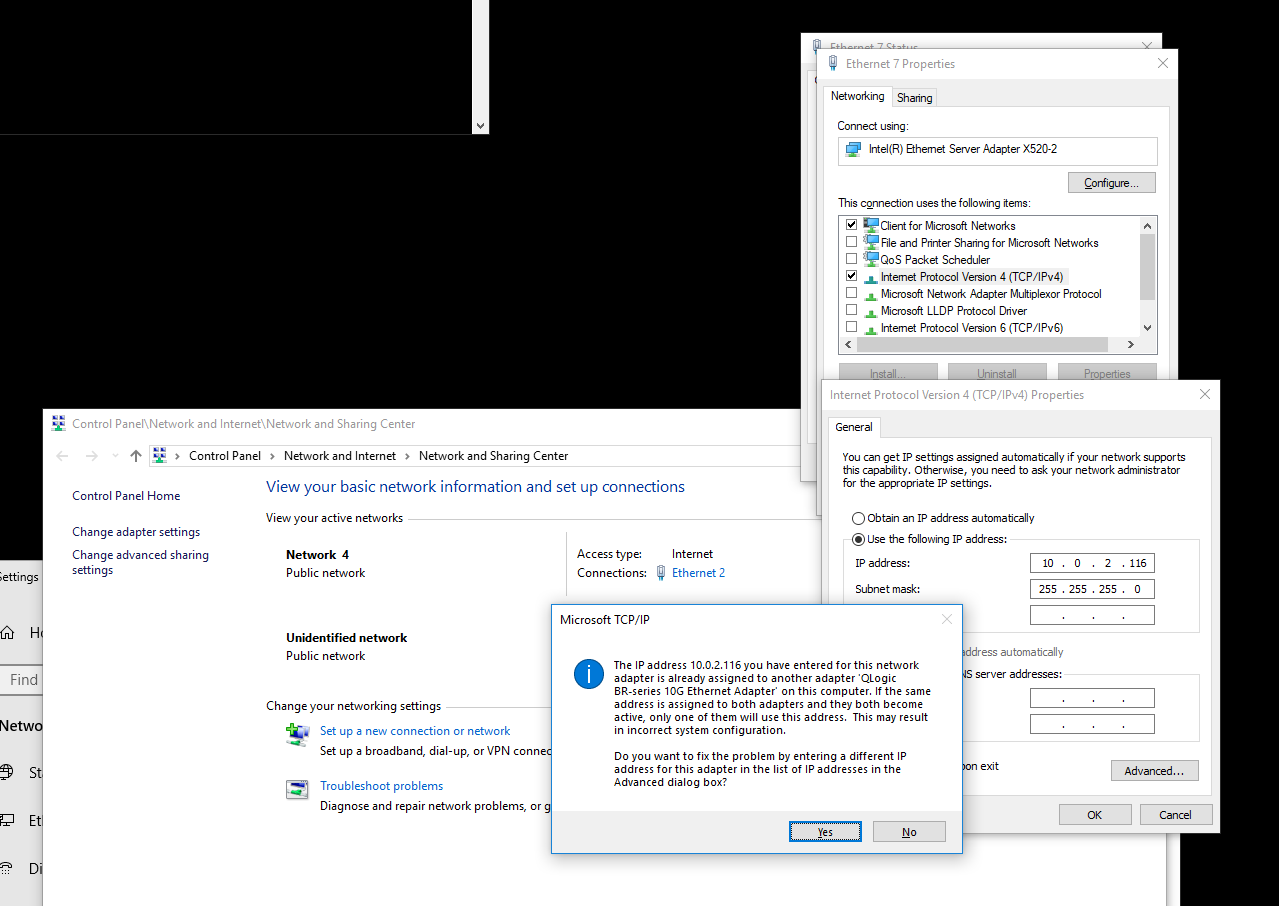Viewport: 1279px width, 906px height.
Task: Click Cancel in IPv4 Properties
Action: [1176, 815]
